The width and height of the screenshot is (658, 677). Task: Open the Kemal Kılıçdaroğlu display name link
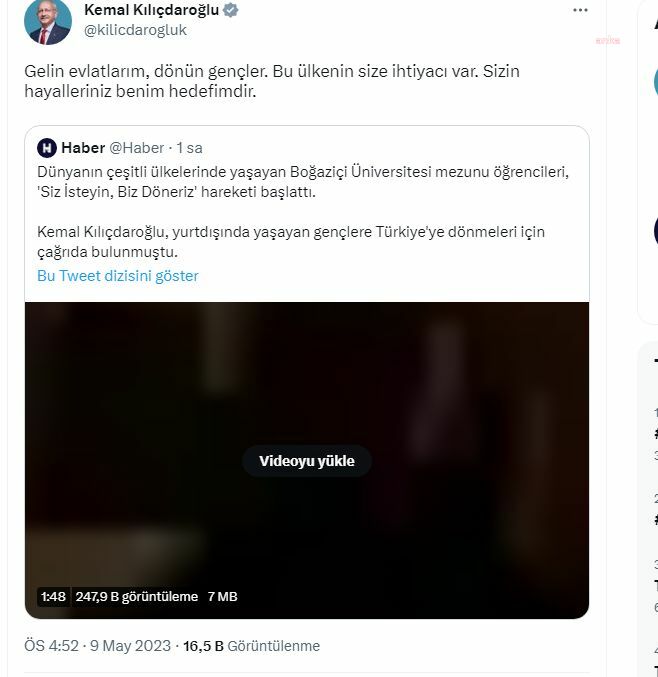point(151,10)
